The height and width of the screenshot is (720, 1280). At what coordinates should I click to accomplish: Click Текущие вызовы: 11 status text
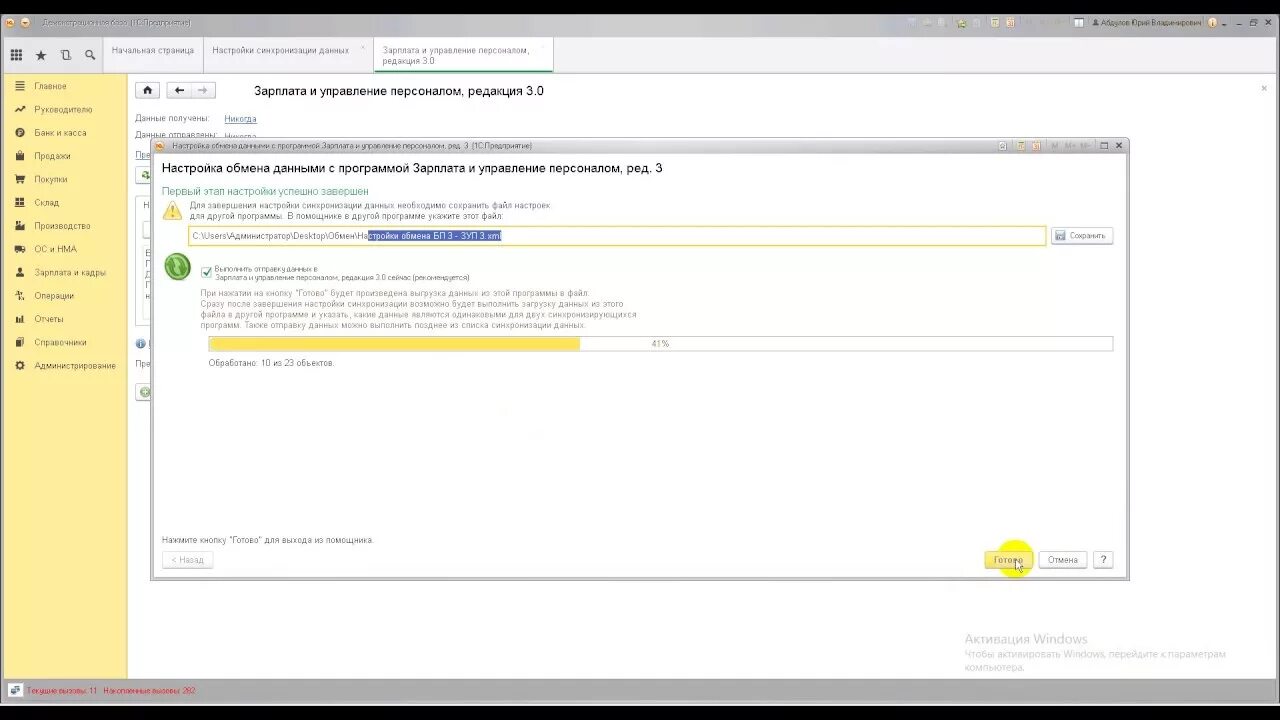(x=62, y=691)
